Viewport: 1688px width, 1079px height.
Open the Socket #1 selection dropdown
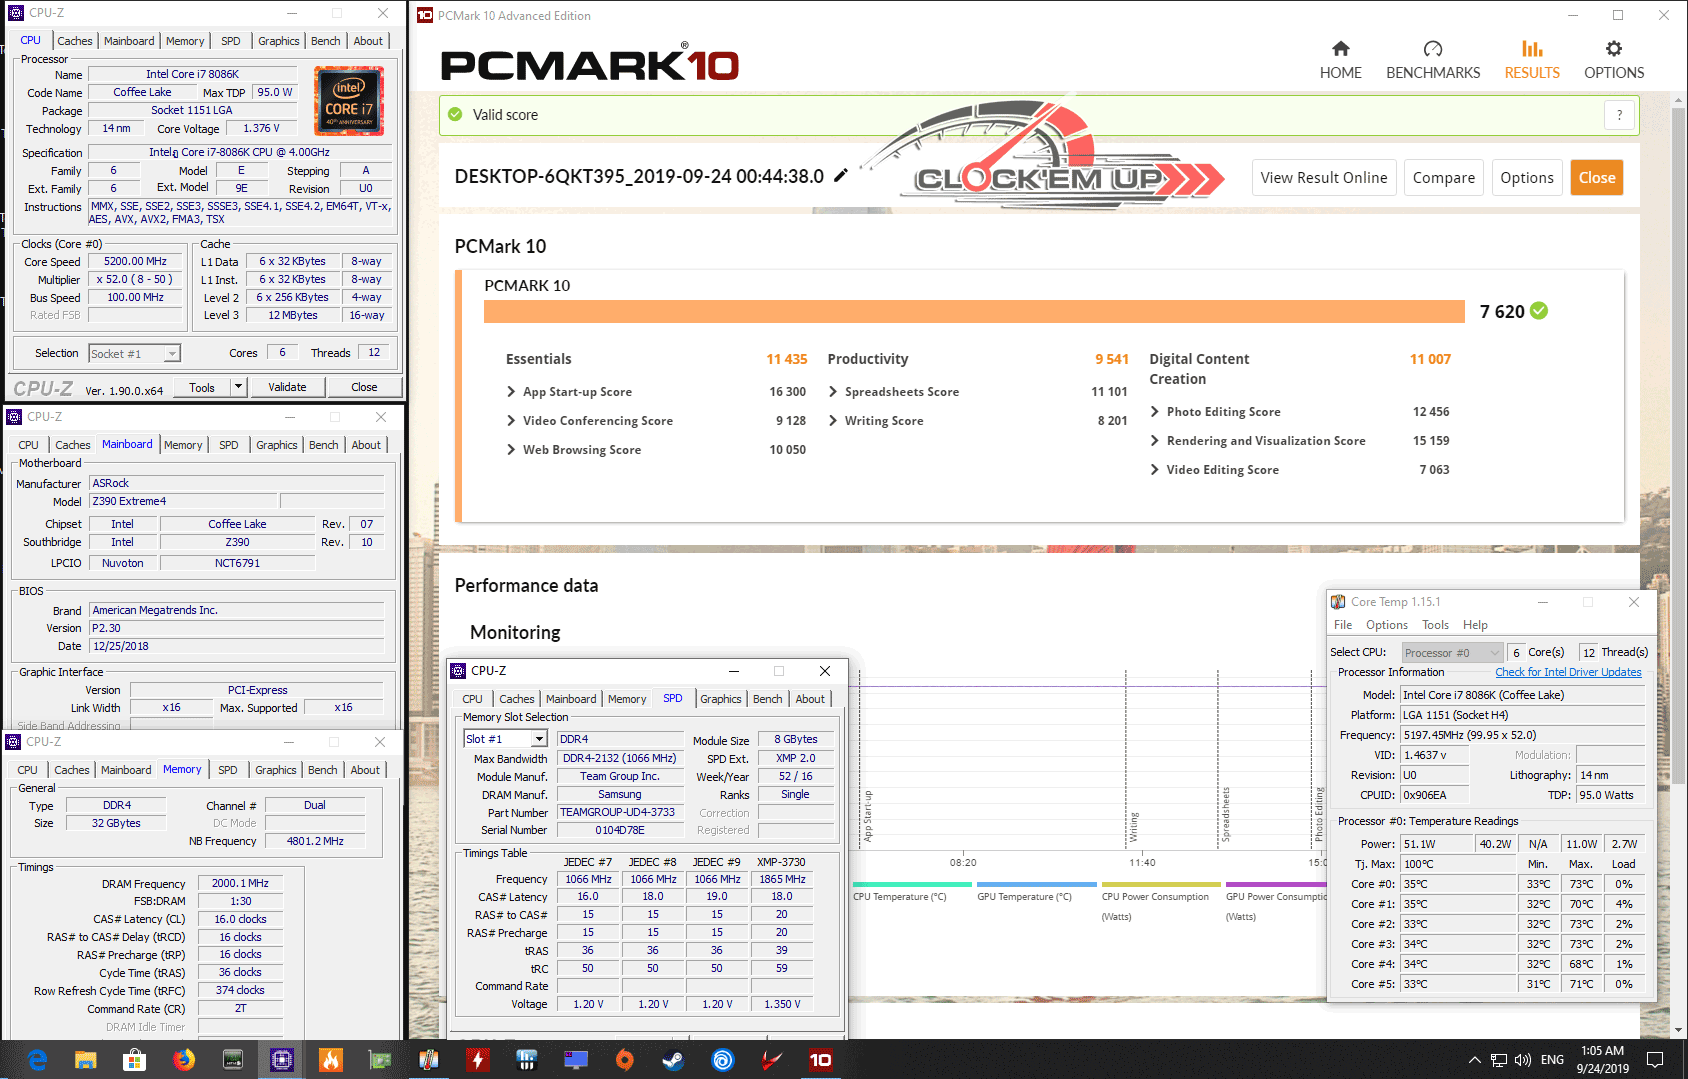172,354
